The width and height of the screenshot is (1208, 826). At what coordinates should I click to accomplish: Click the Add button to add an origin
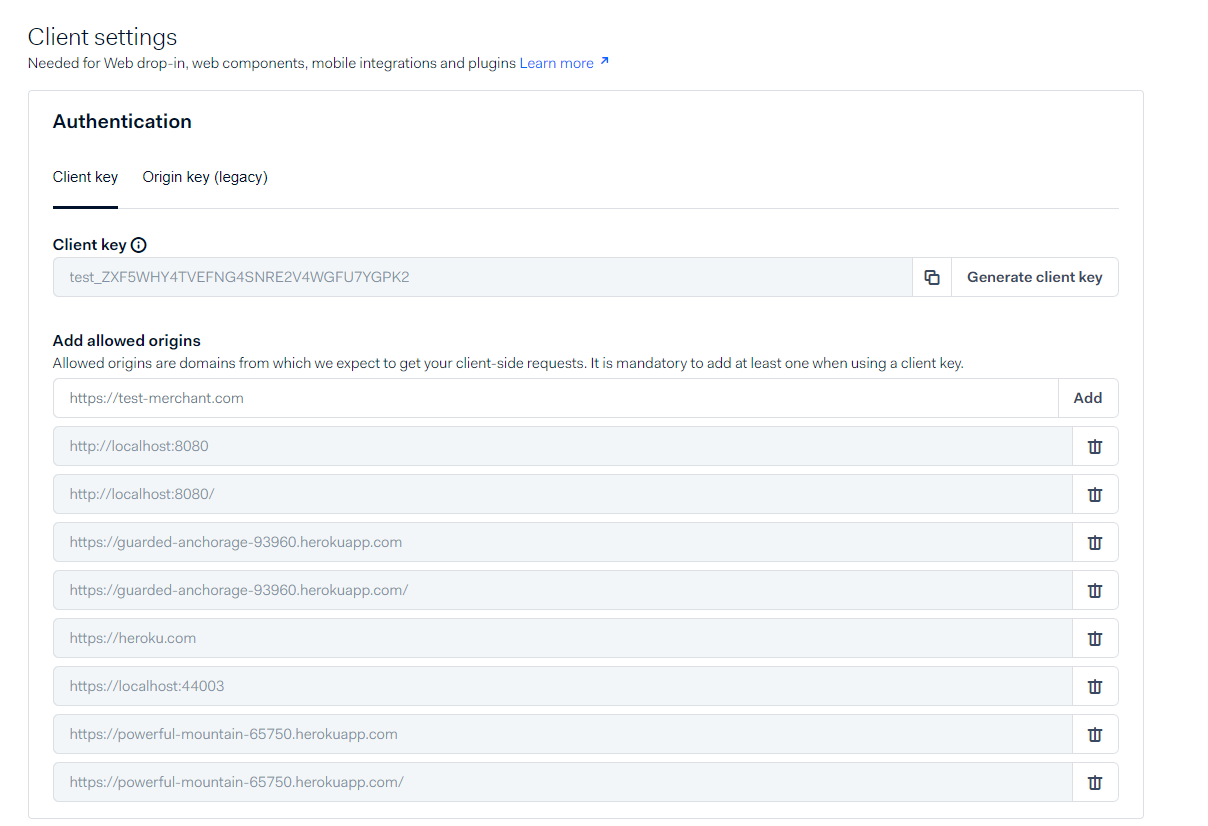(x=1088, y=398)
